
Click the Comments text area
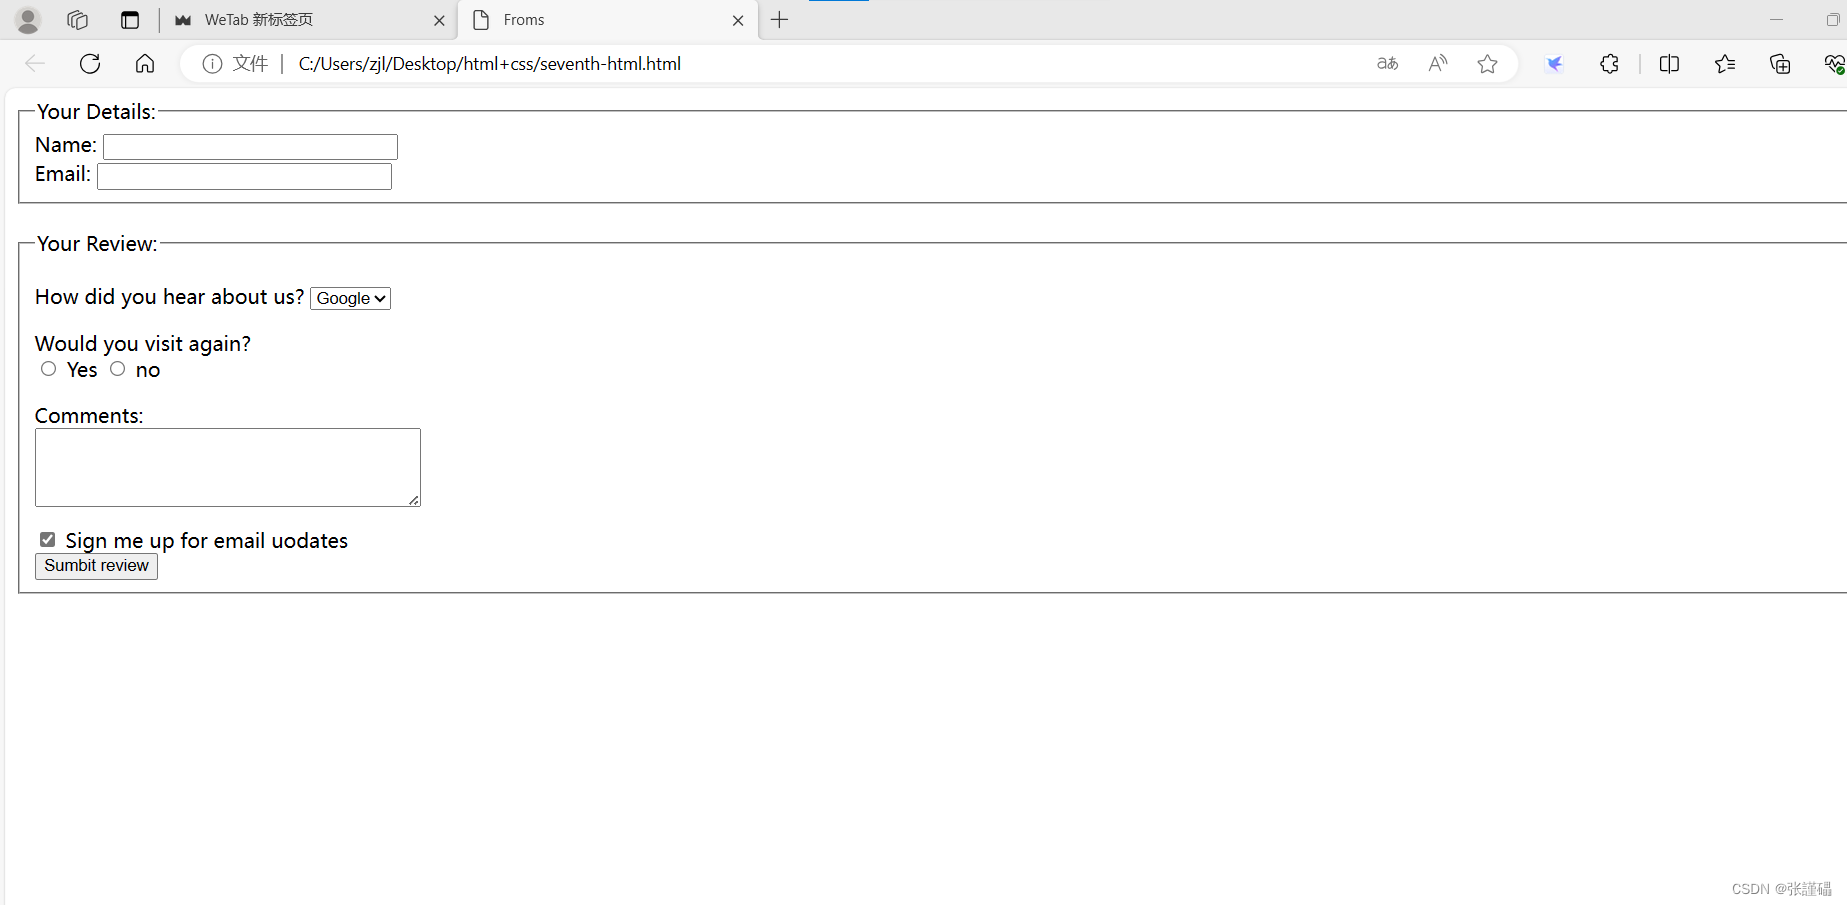[228, 467]
